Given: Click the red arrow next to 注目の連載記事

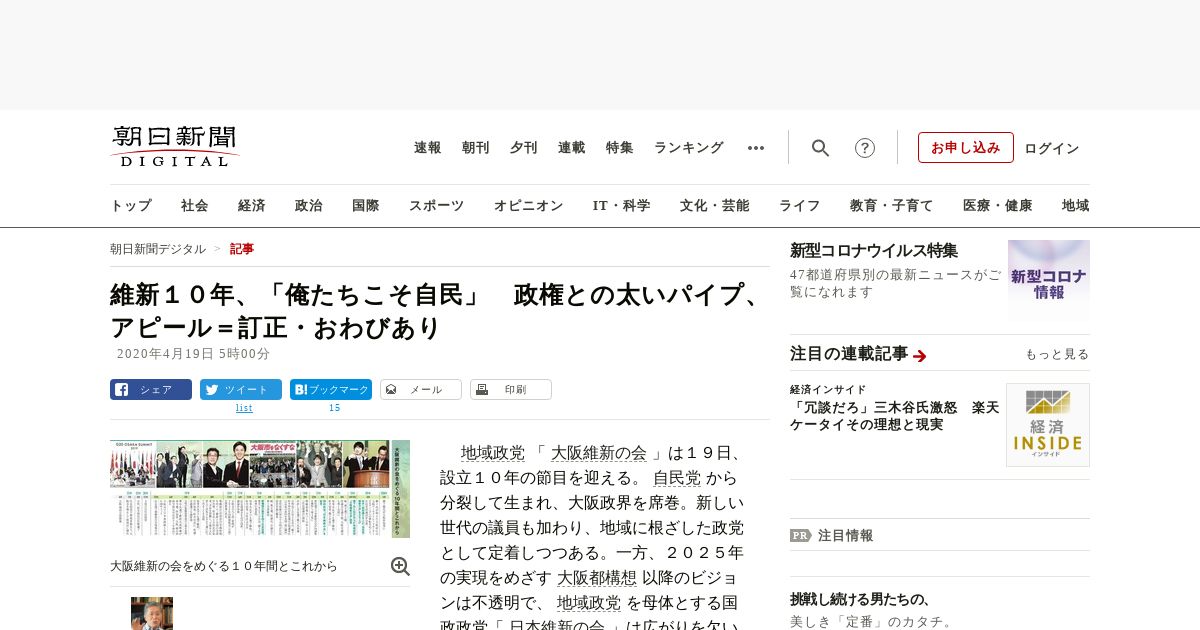Looking at the screenshot, I should point(920,356).
